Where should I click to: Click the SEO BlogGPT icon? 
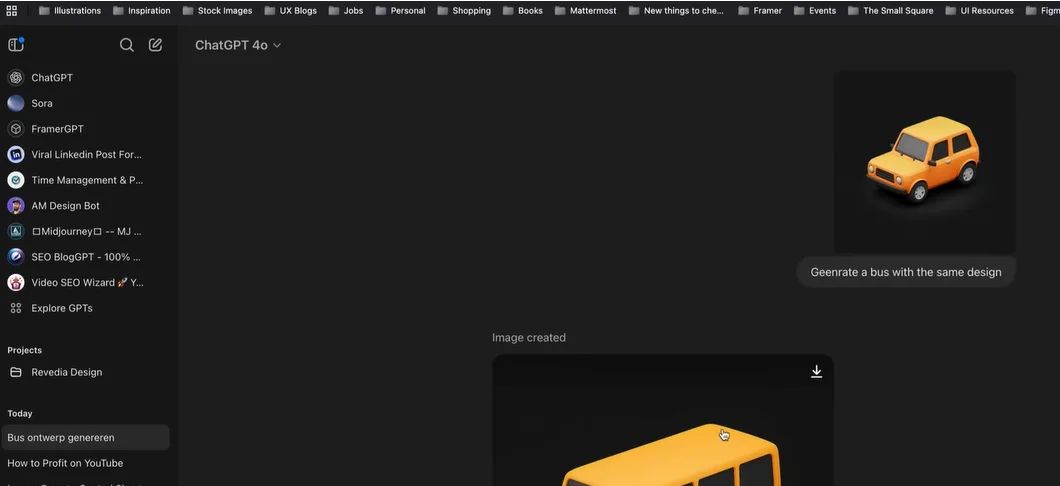(16, 257)
